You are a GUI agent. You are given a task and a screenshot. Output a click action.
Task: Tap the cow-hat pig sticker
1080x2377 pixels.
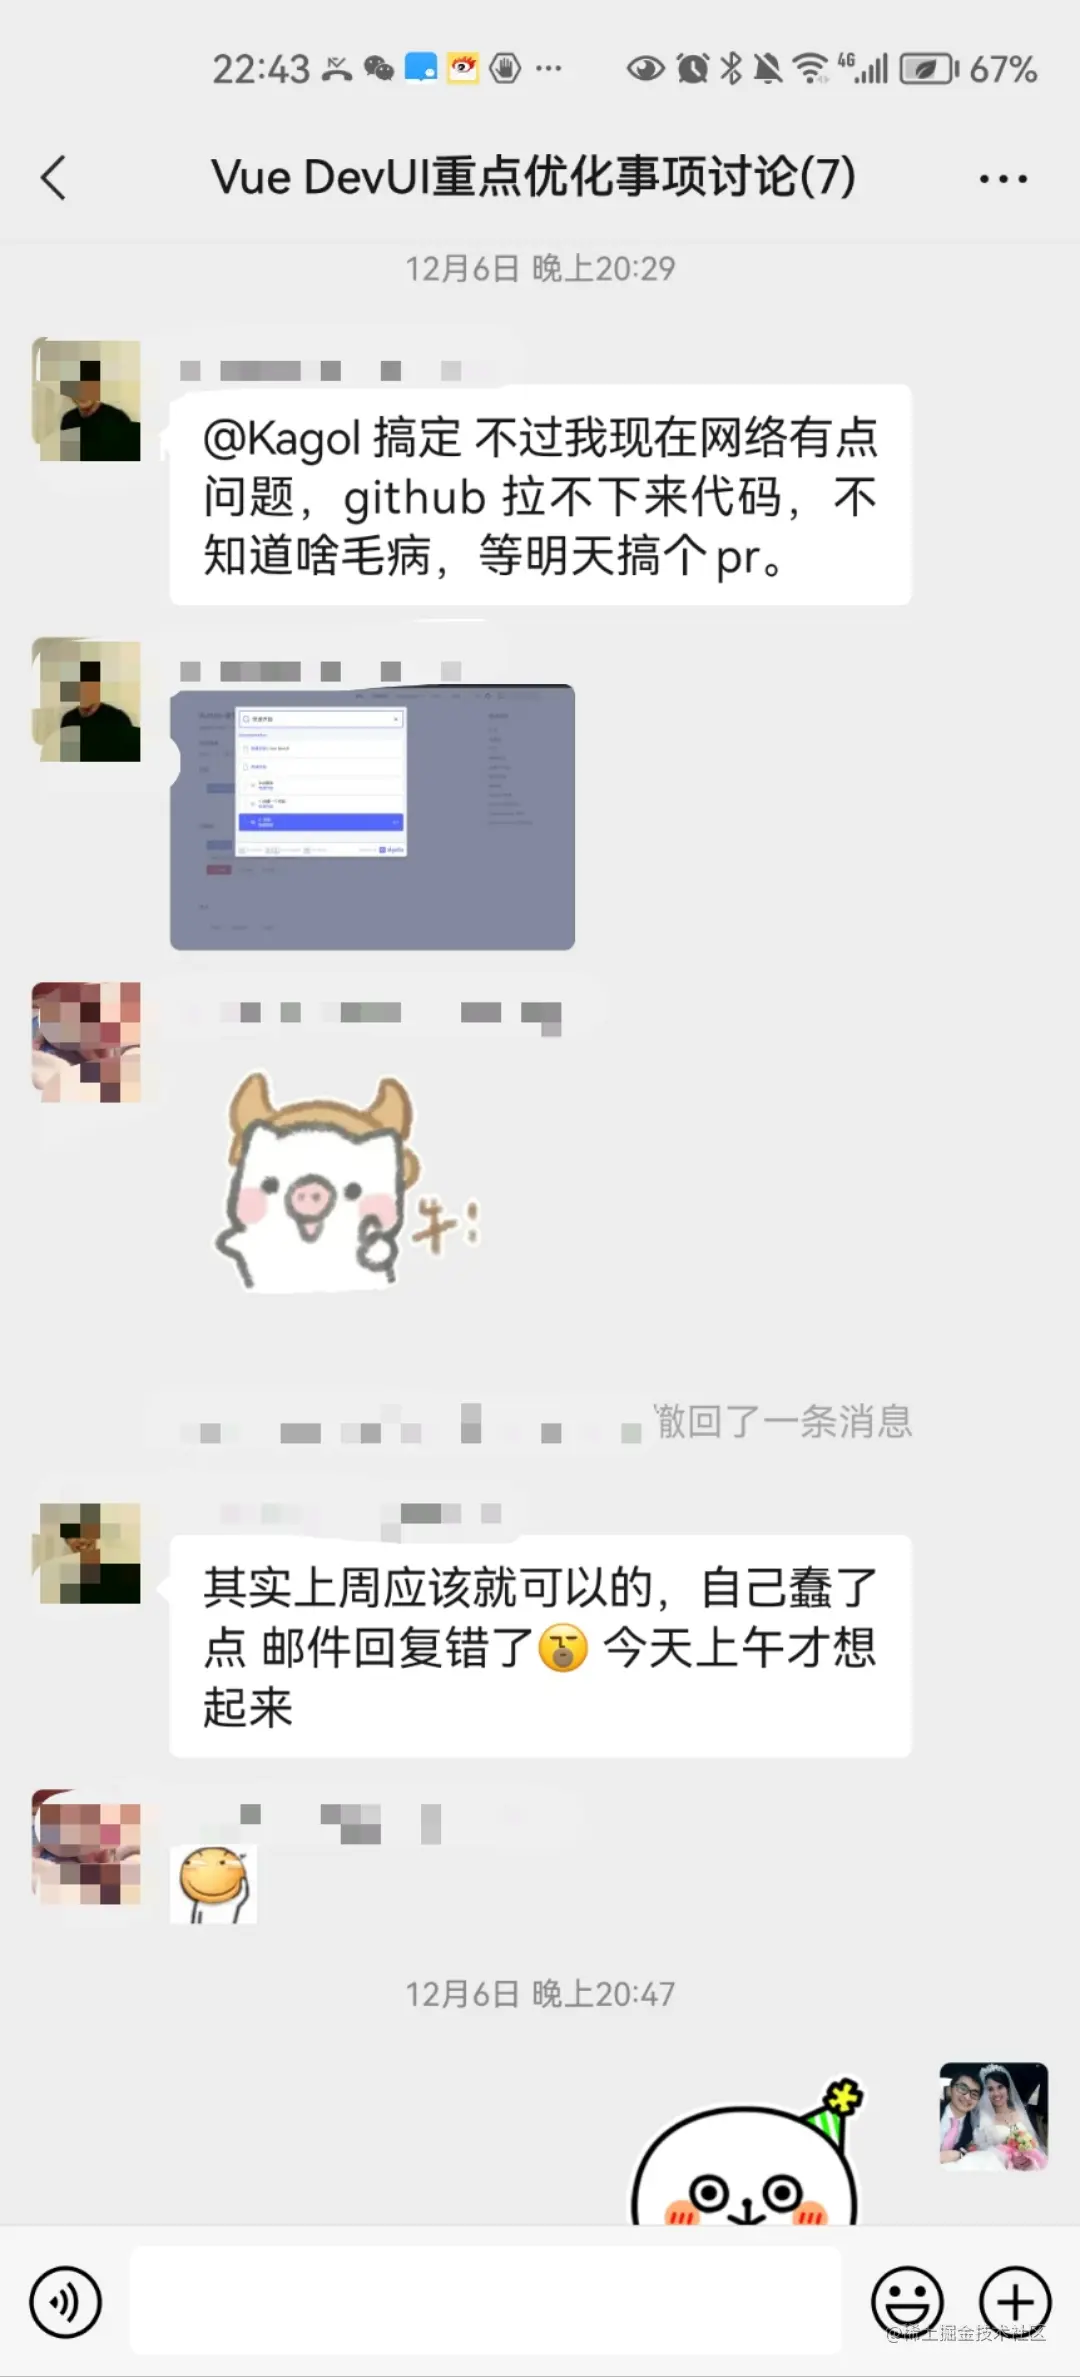click(346, 1182)
